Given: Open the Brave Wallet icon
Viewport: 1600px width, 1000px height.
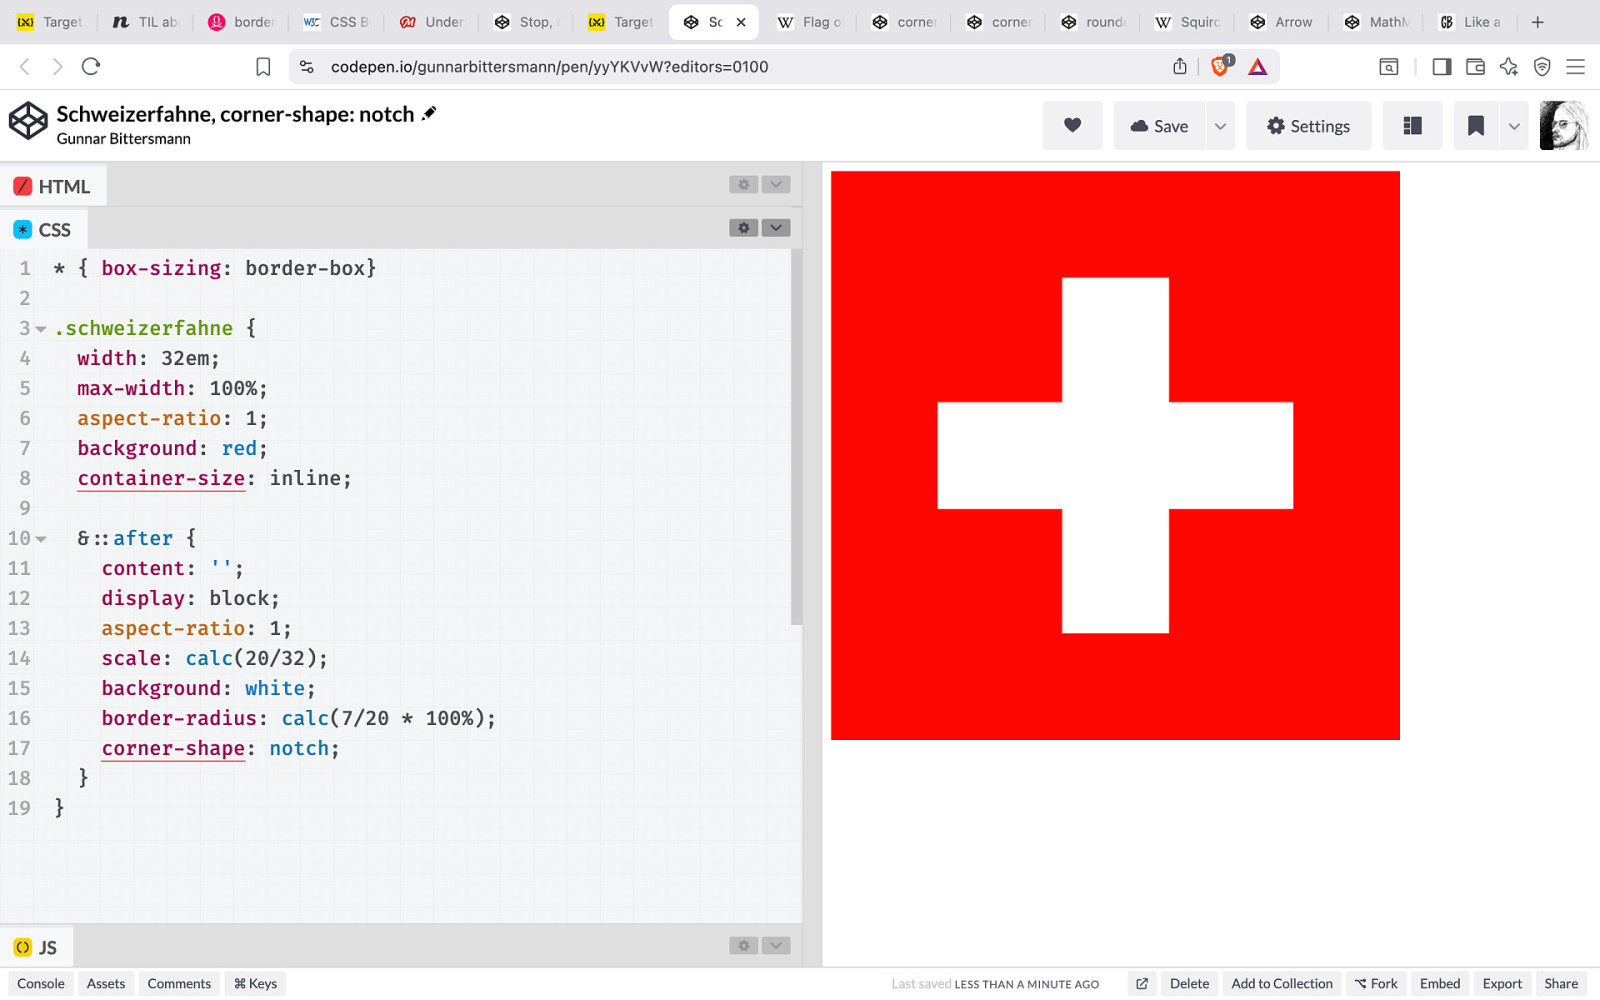Looking at the screenshot, I should pos(1475,67).
